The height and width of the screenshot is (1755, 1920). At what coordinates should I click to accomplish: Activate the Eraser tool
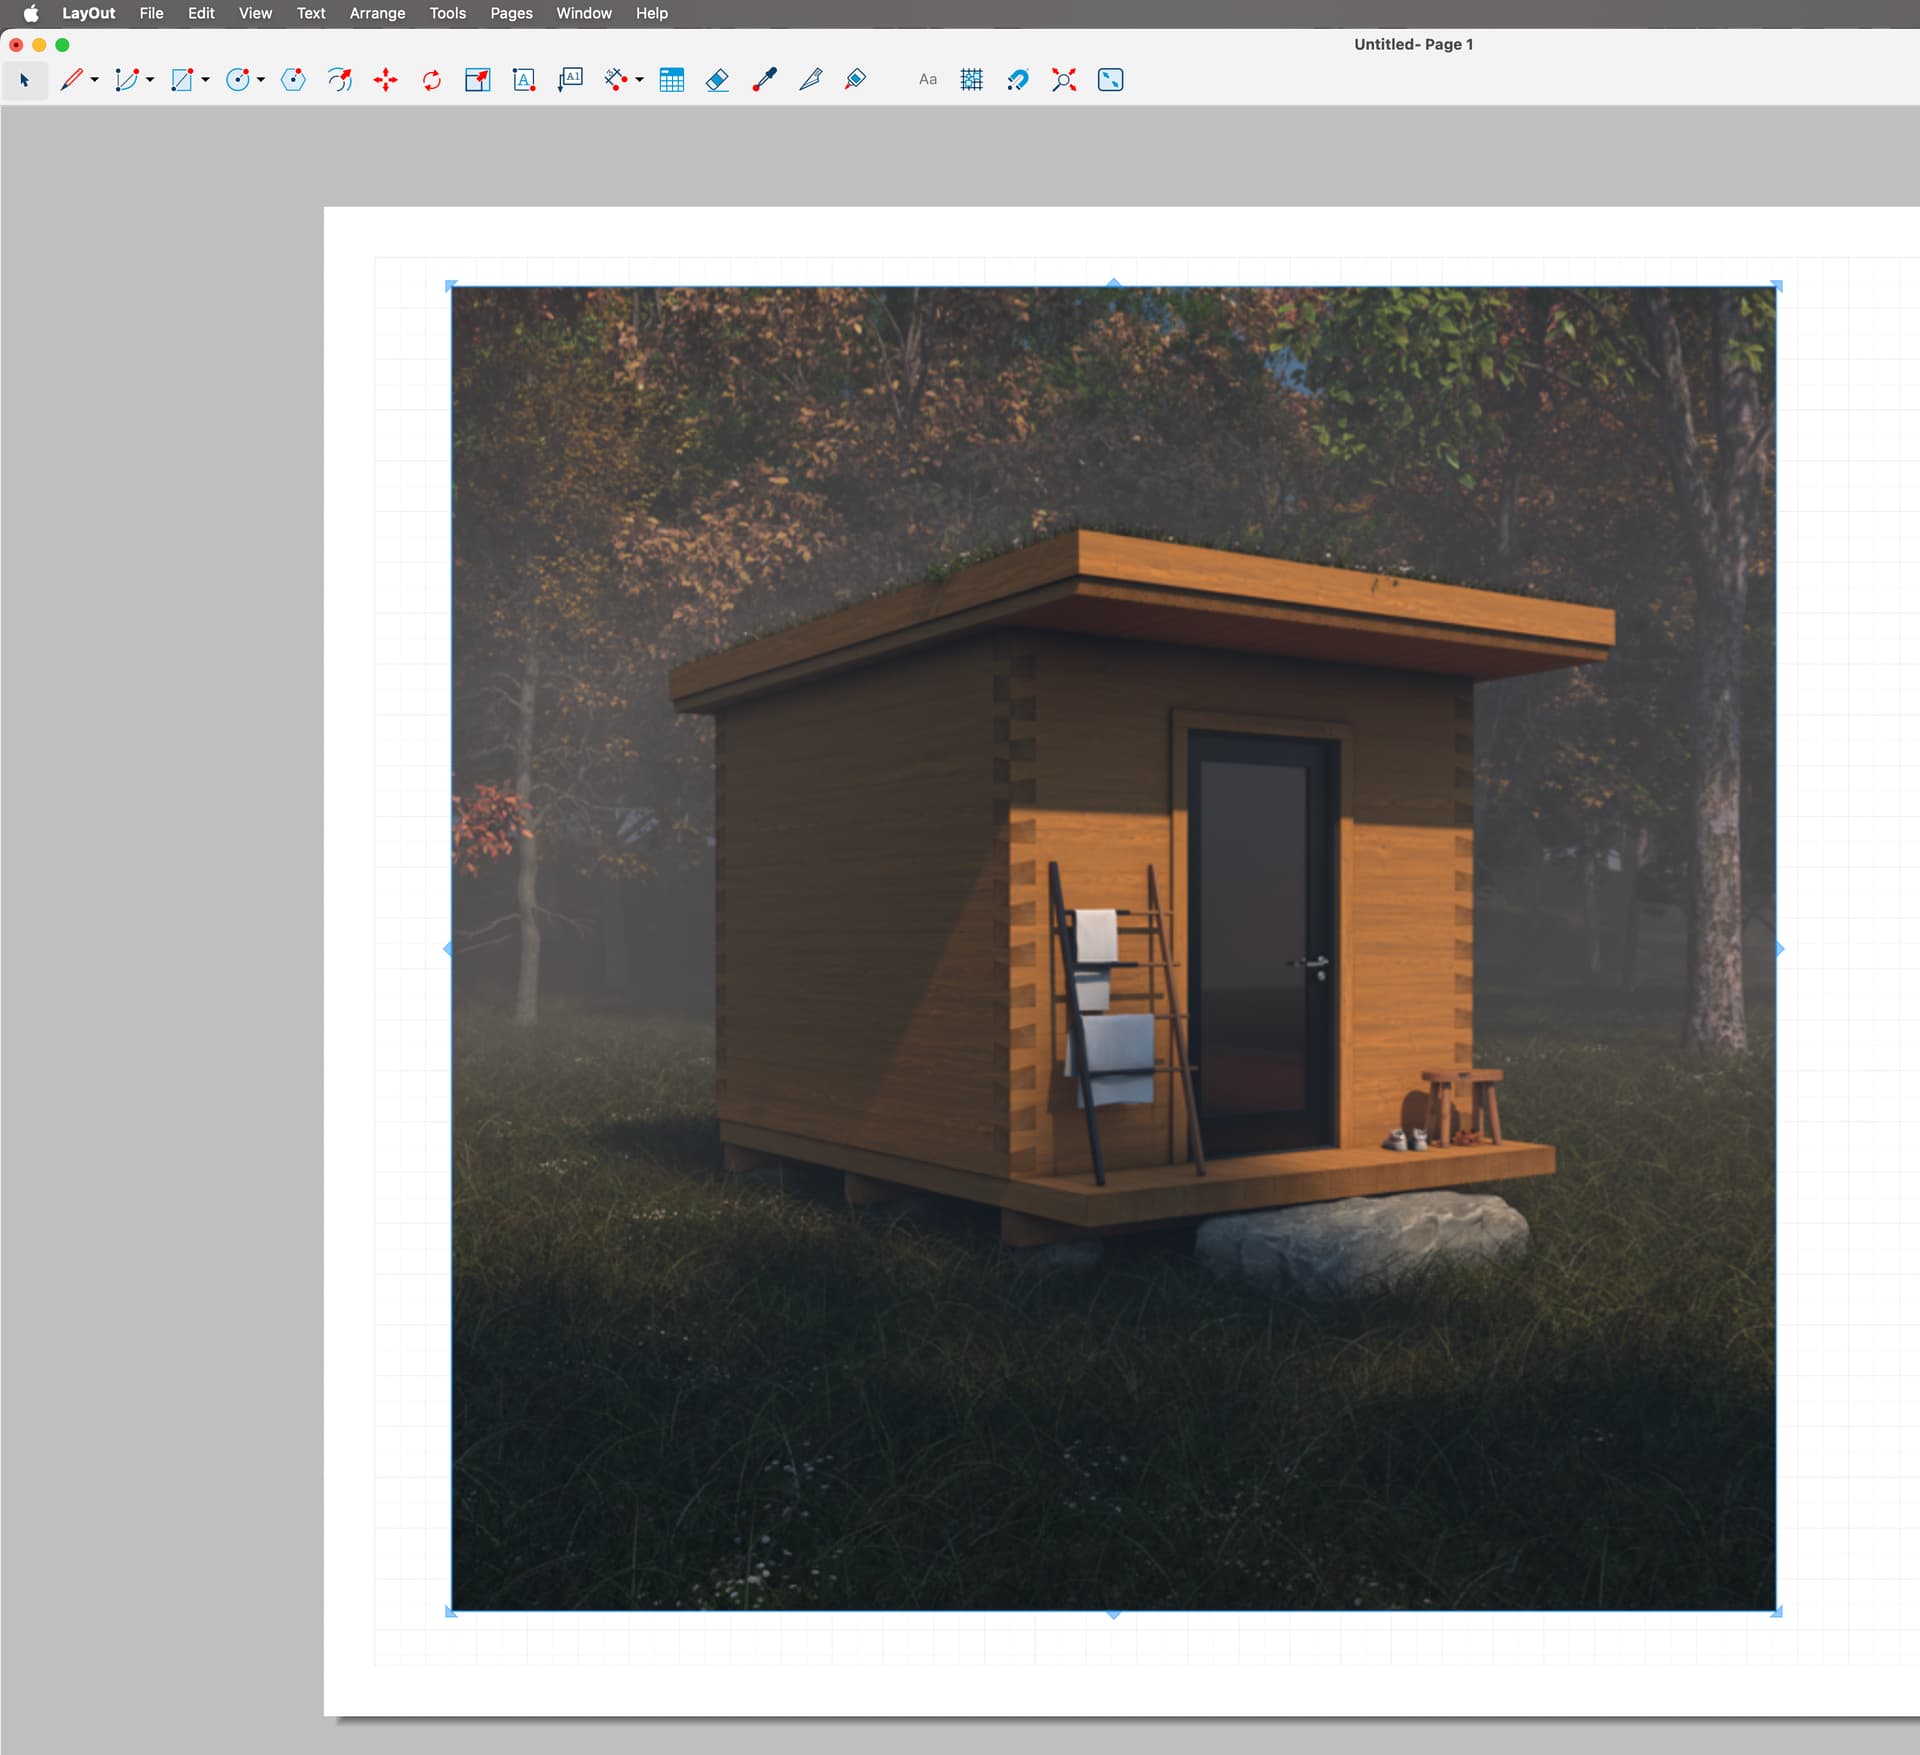click(716, 79)
